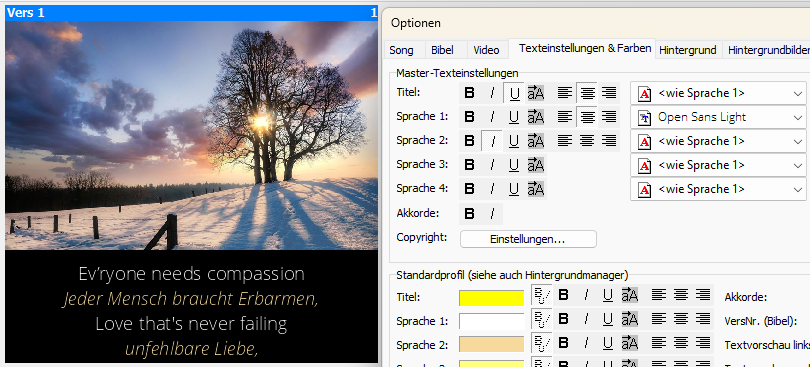This screenshot has width=810, height=367.
Task: Toggle bold for Akkorde
Action: (470, 213)
